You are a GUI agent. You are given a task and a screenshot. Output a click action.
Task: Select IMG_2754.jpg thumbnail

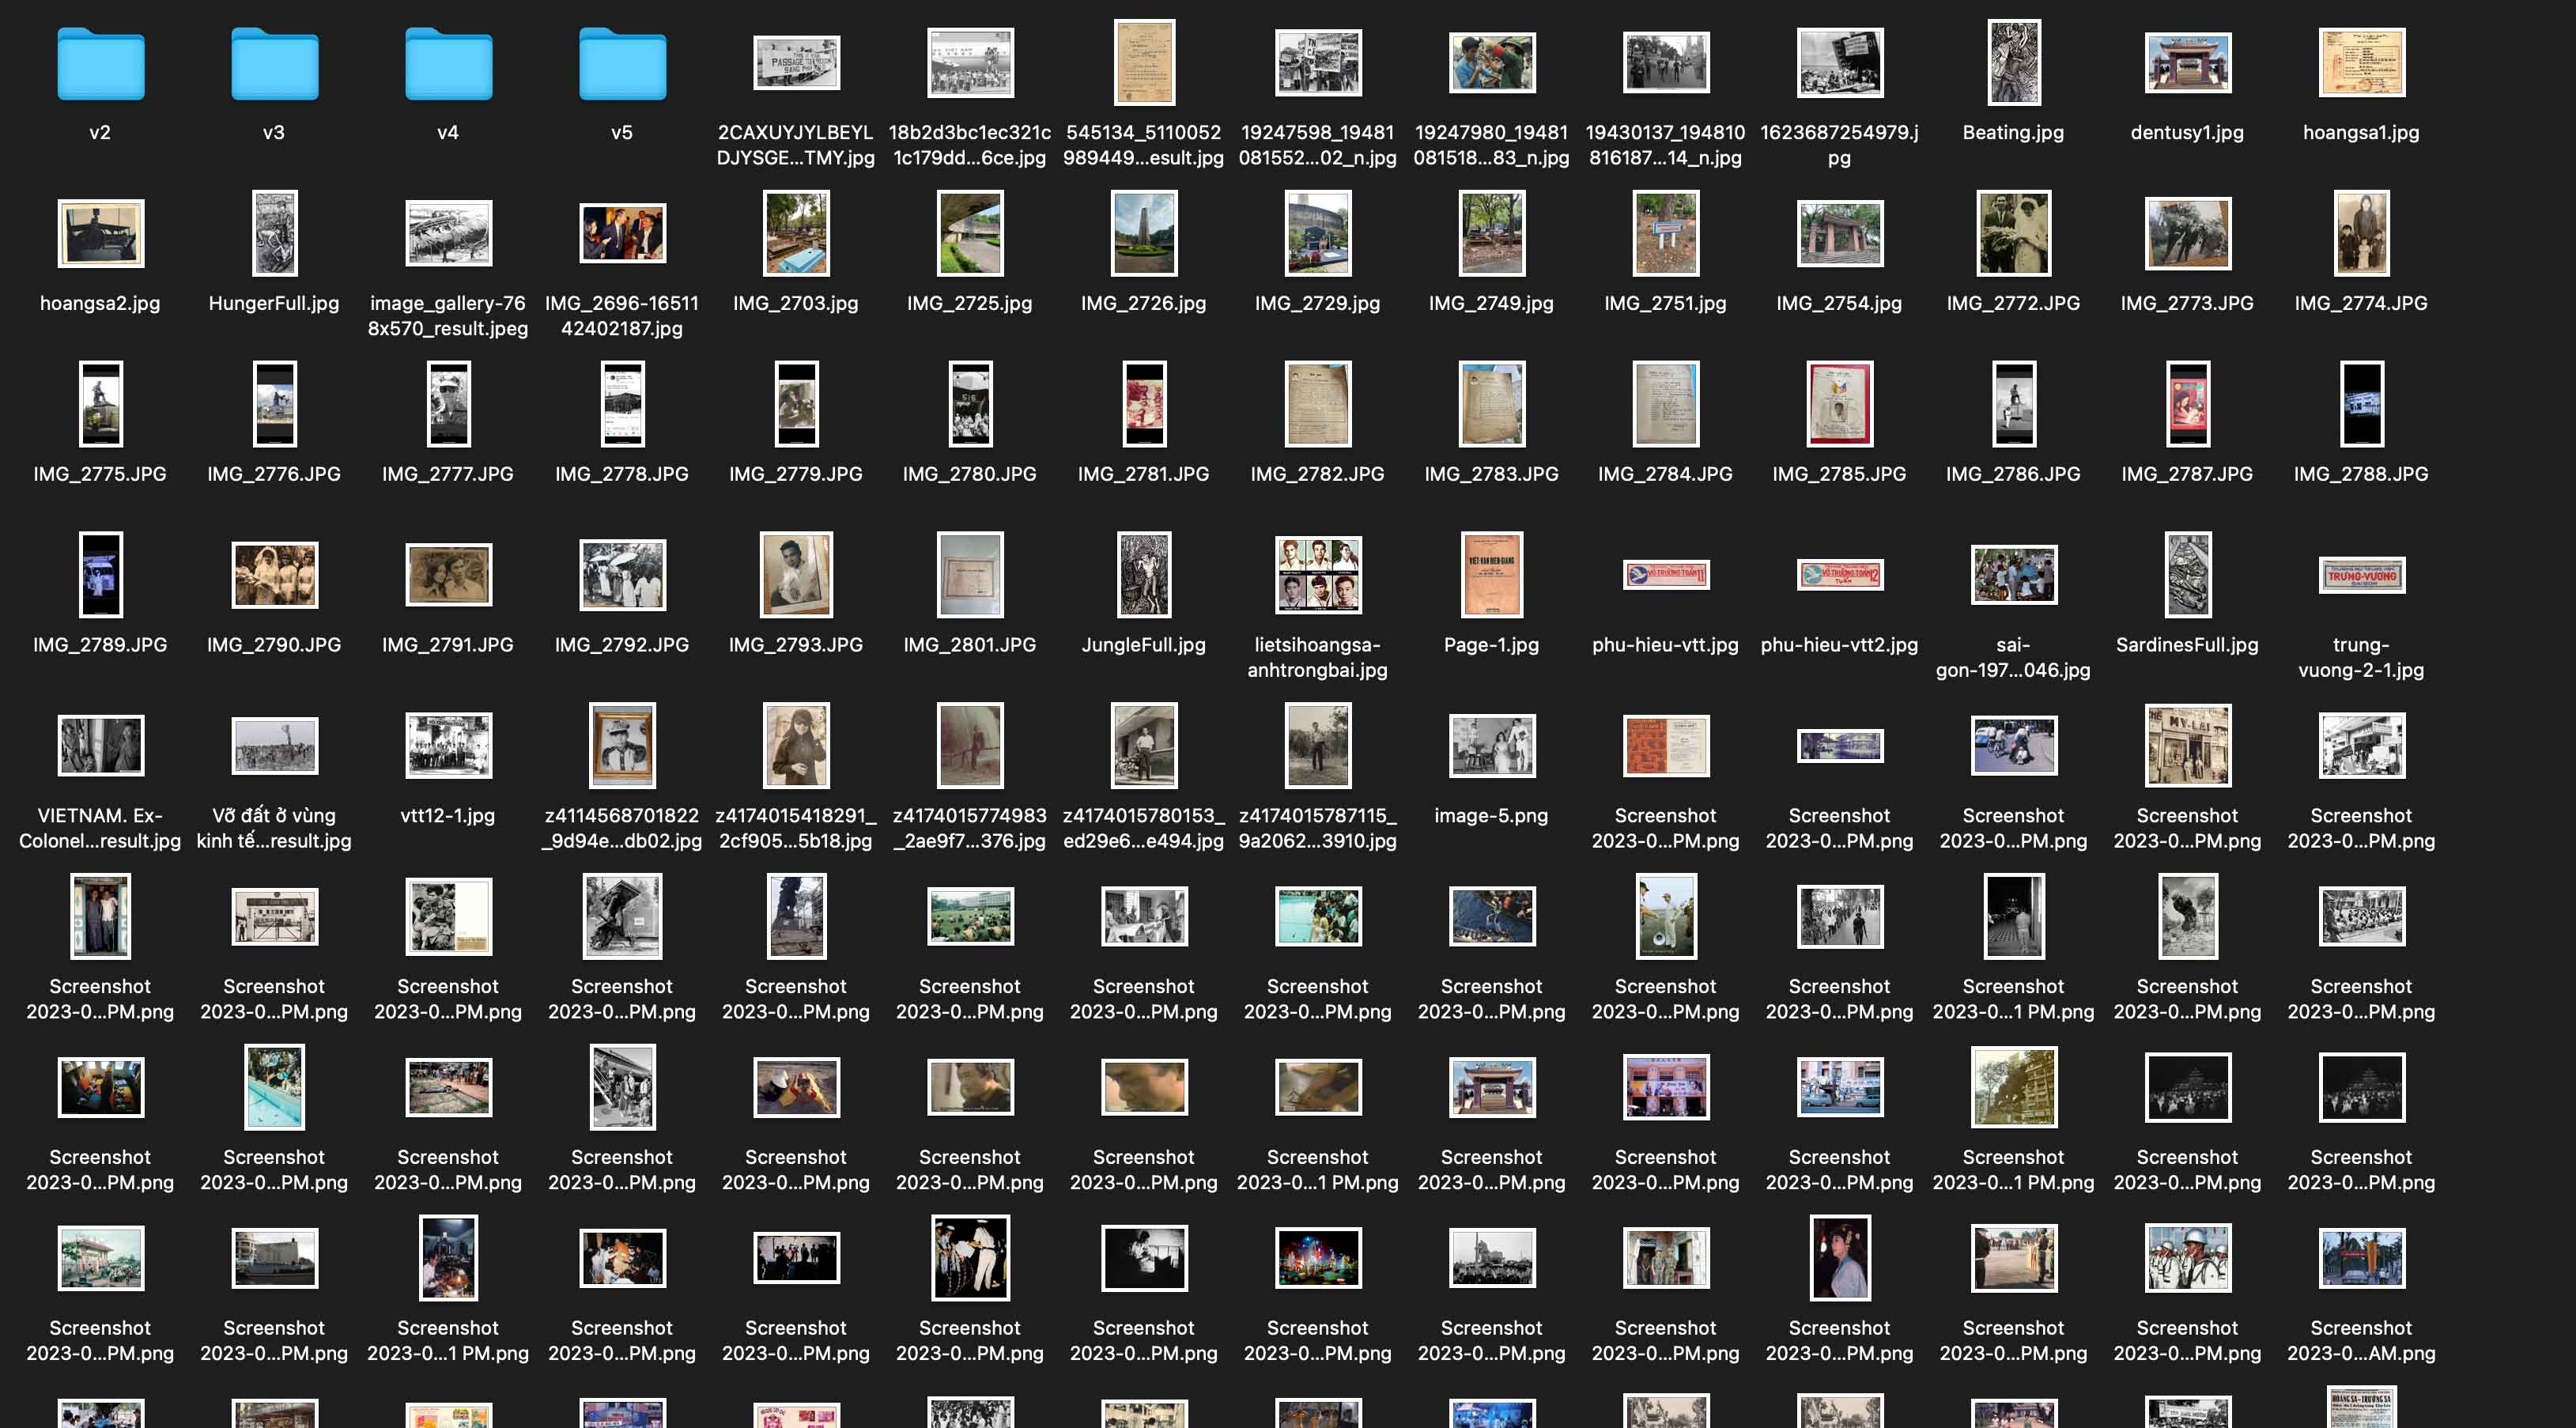(x=1839, y=234)
